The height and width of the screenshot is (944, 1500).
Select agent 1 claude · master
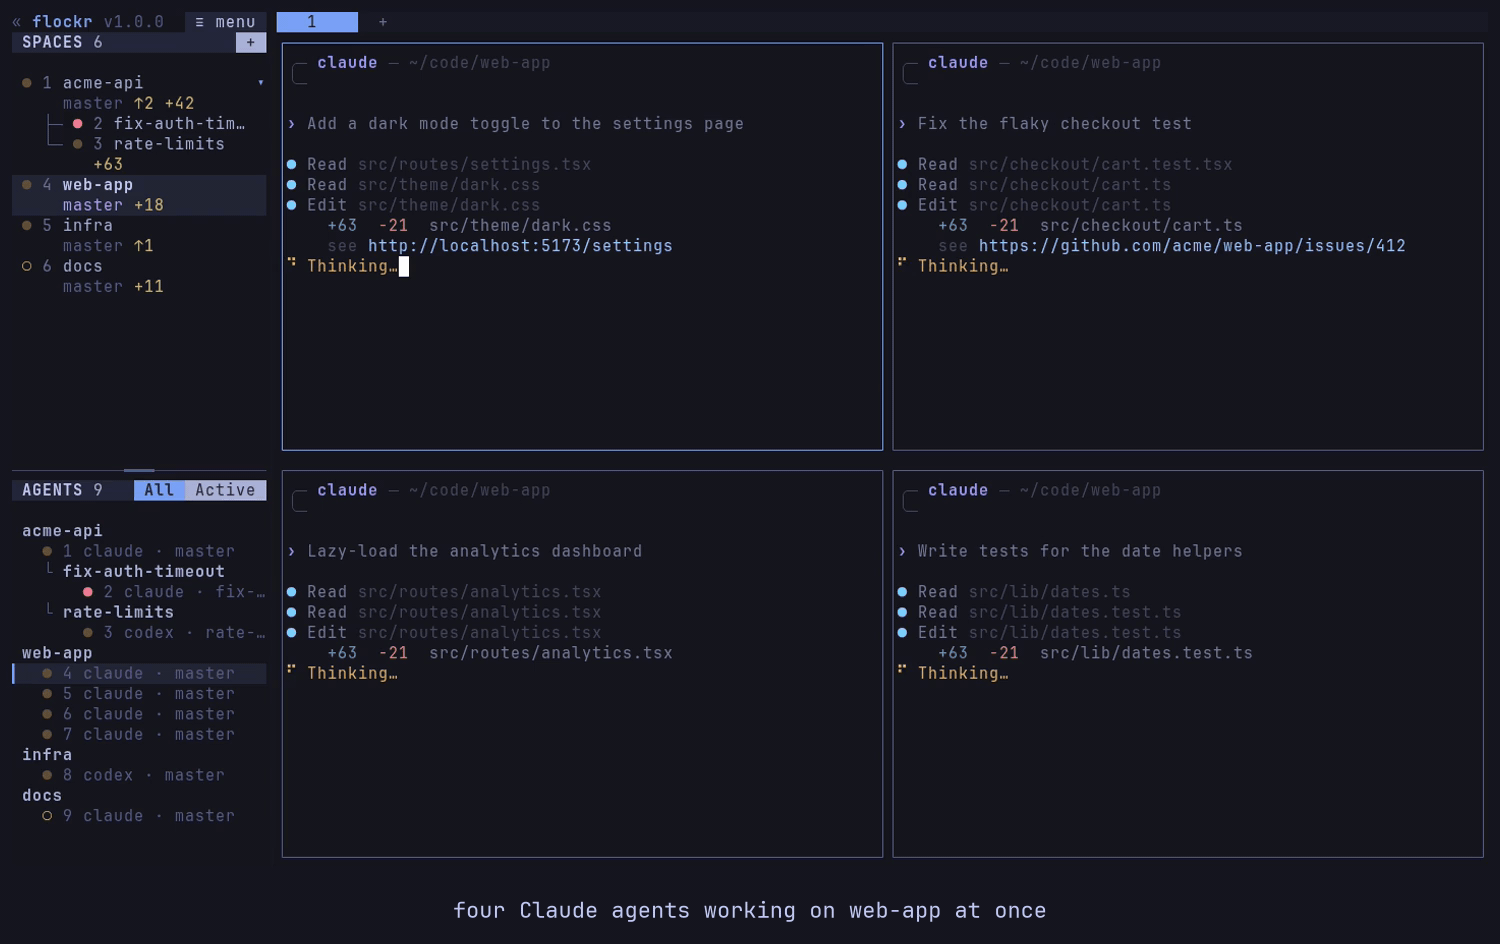pos(139,551)
